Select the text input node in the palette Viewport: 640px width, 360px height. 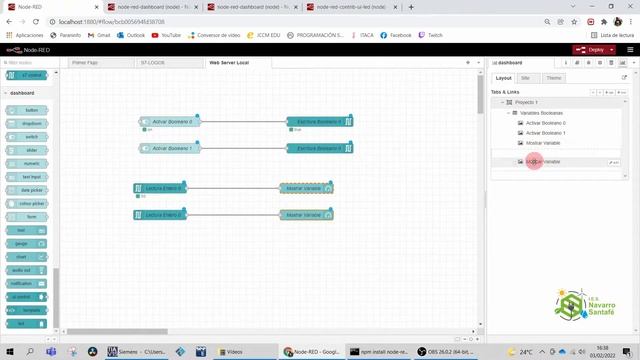tap(27, 177)
